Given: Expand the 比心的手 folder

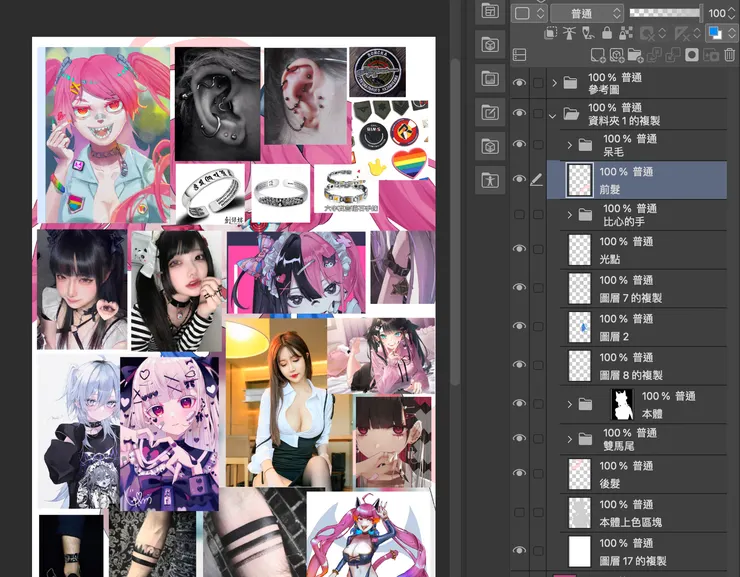Looking at the screenshot, I should coord(570,215).
